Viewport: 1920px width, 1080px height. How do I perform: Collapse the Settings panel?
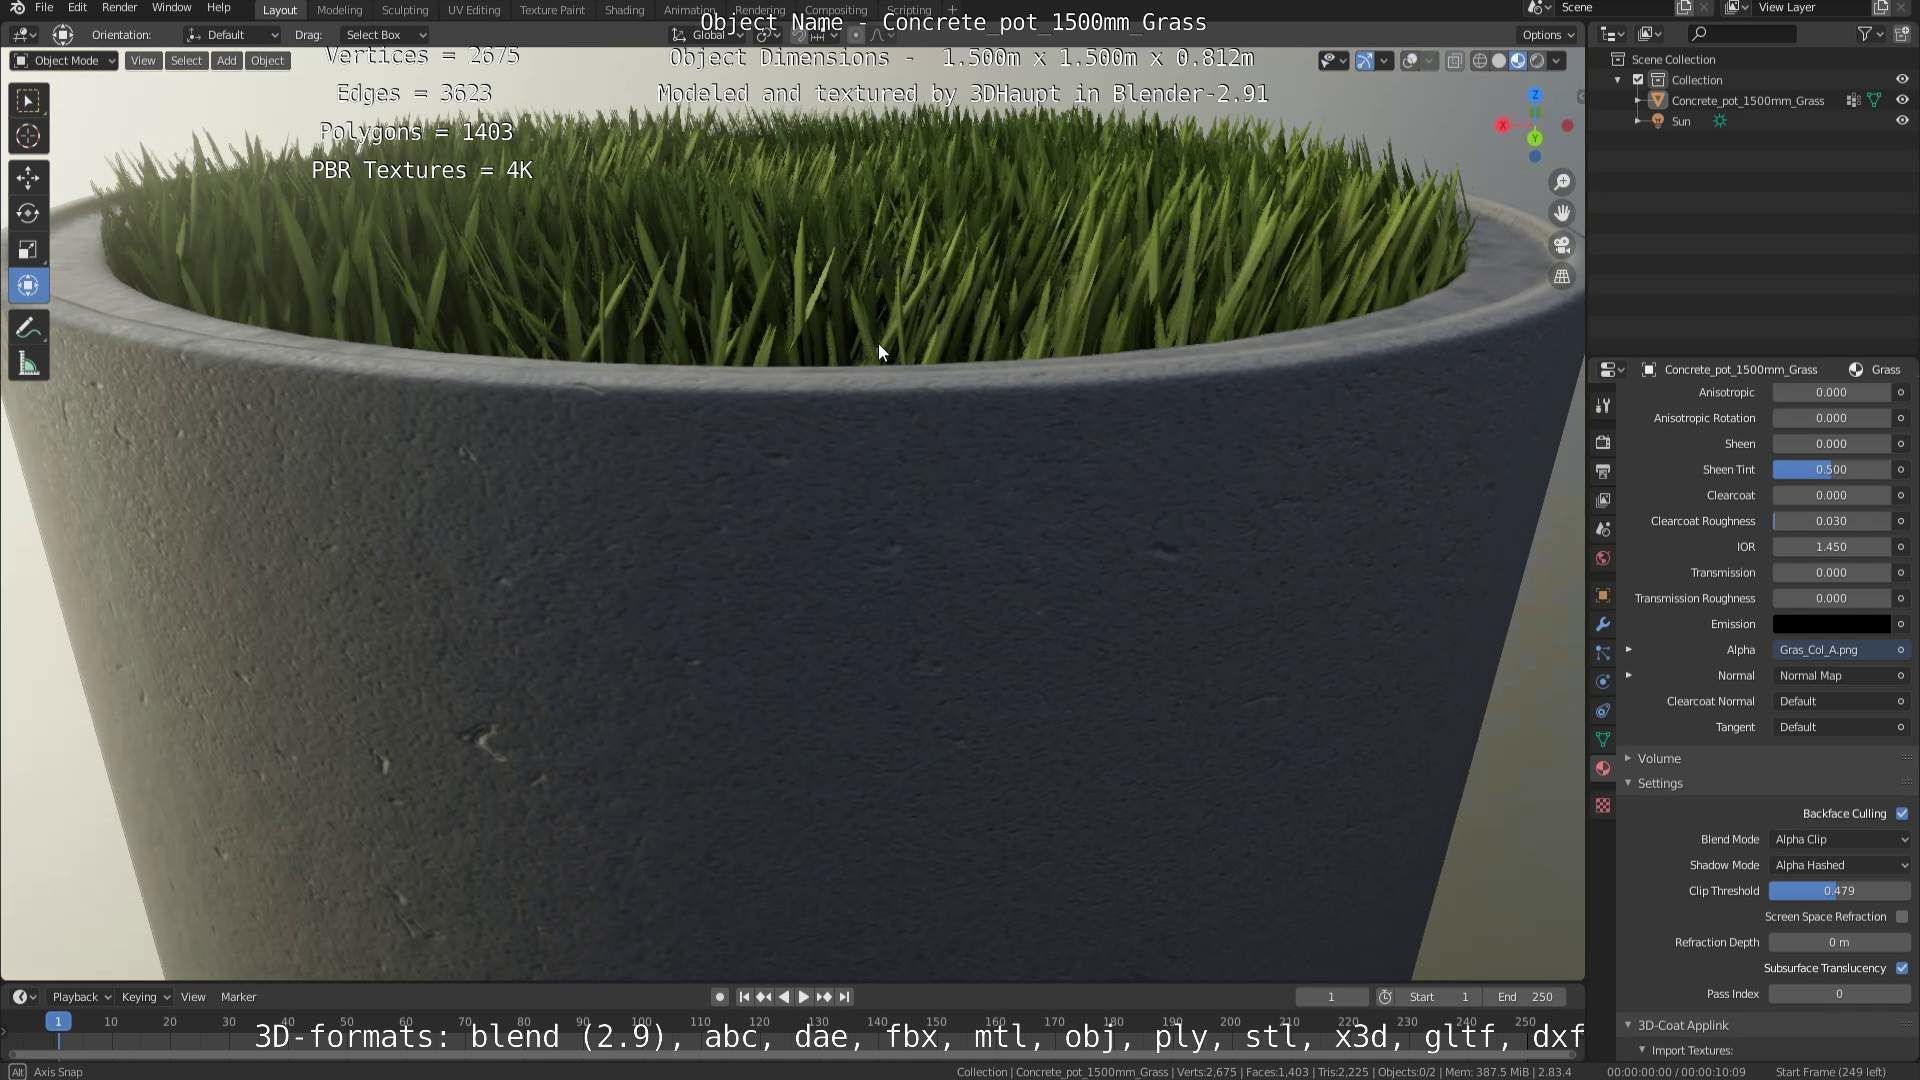coord(1659,784)
